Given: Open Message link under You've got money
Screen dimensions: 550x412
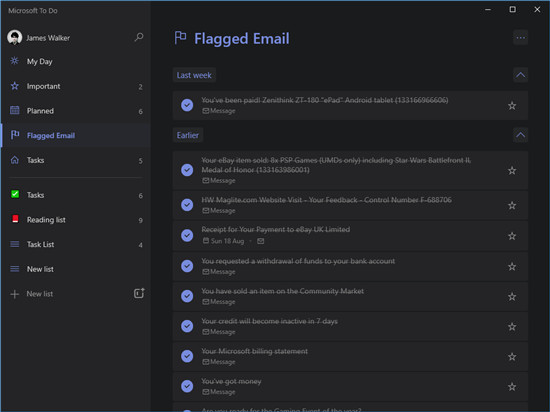Looking at the screenshot, I should pos(219,392).
